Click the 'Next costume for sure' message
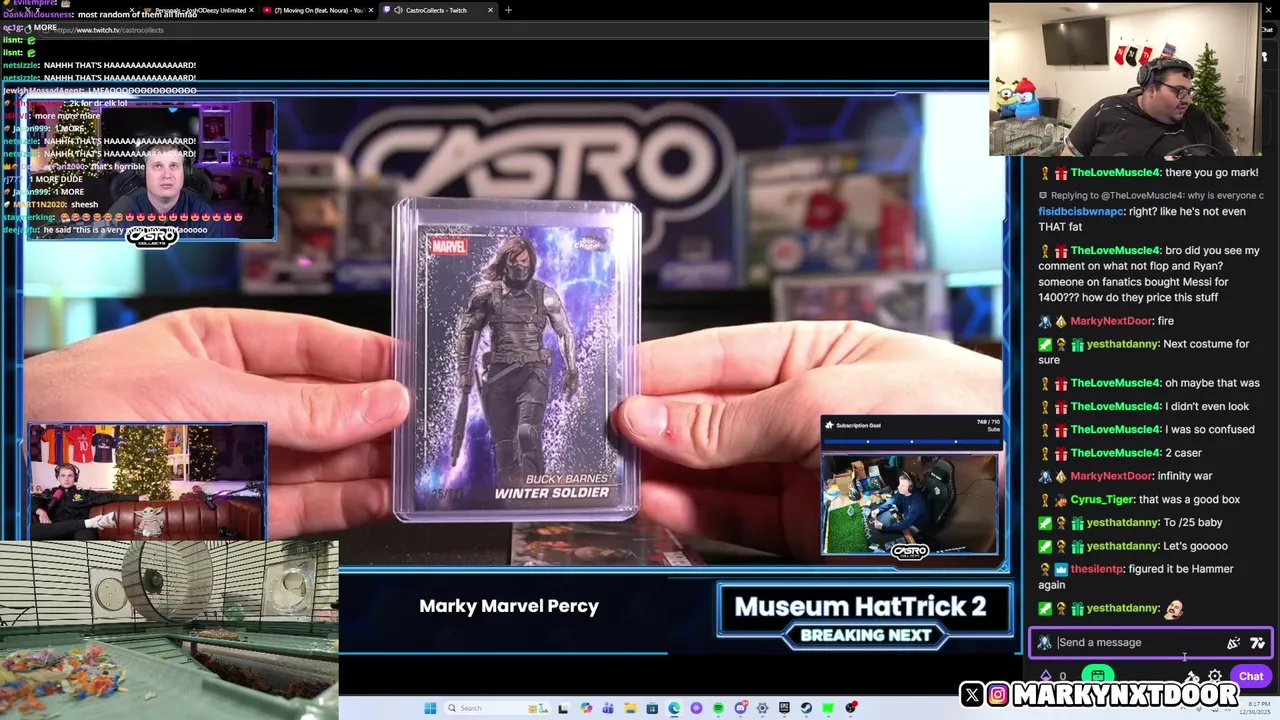1280x720 pixels. 1143,352
